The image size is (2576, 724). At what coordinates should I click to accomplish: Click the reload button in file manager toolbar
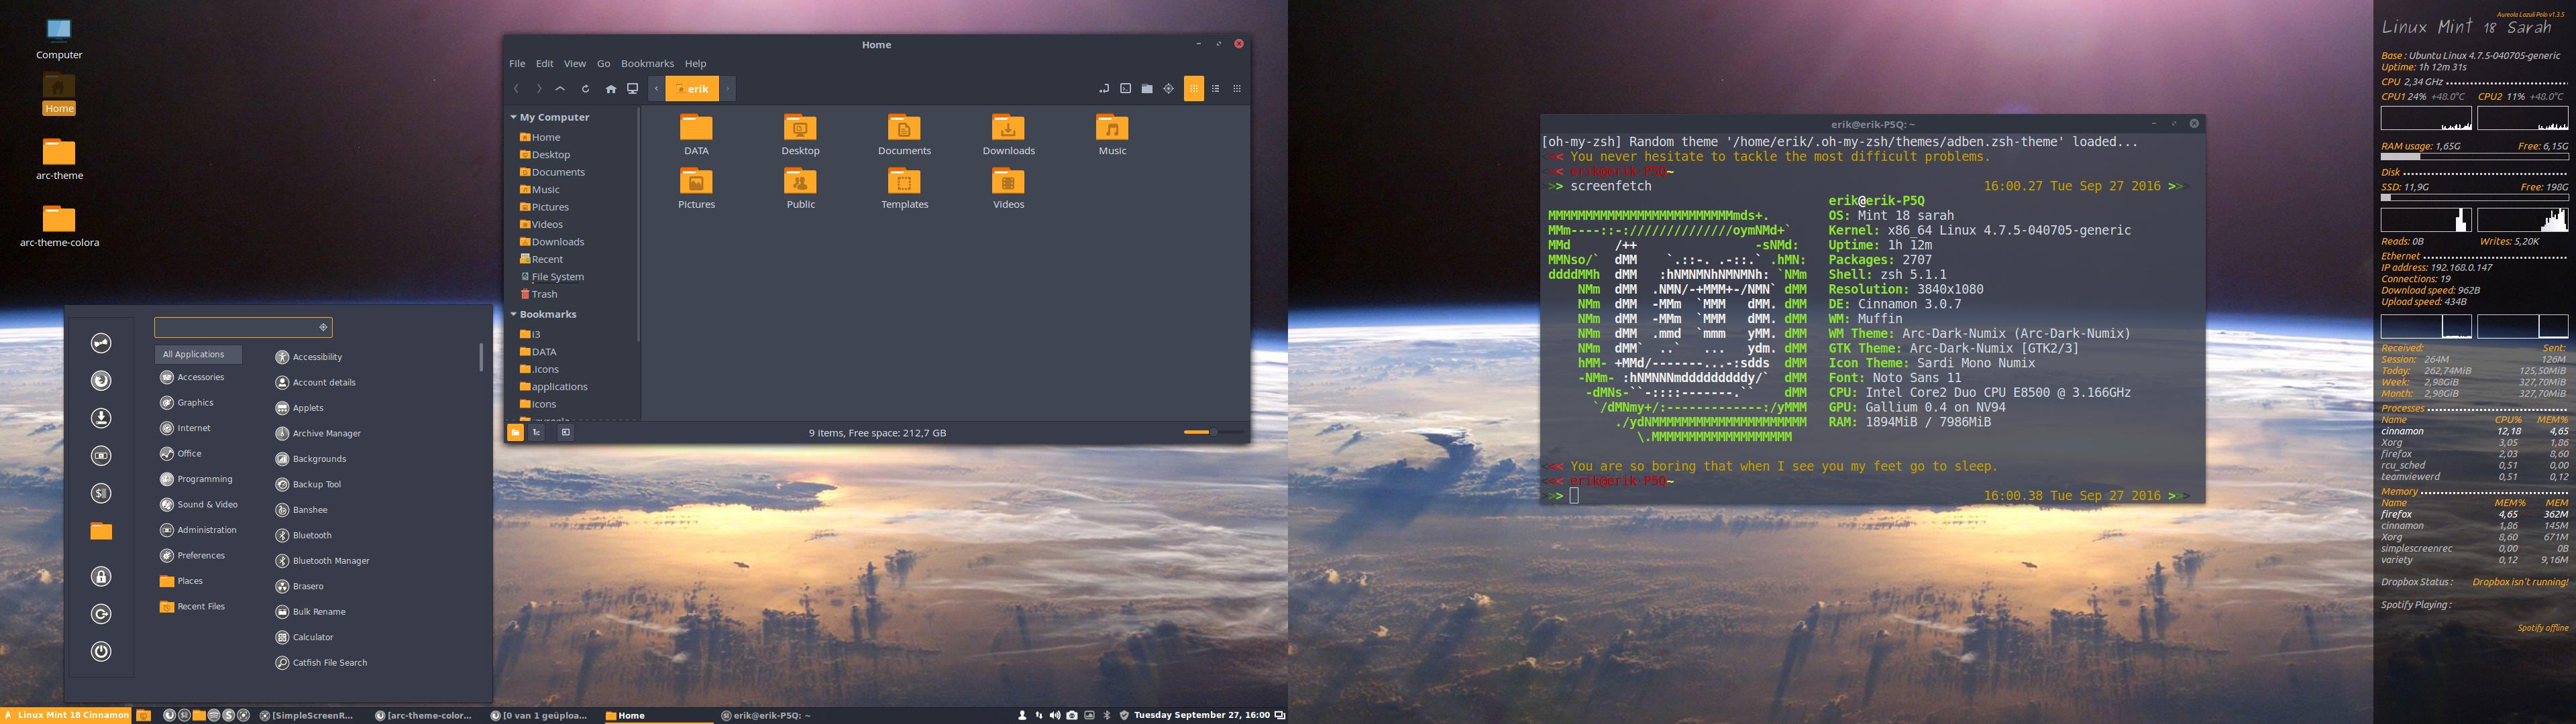click(x=586, y=89)
